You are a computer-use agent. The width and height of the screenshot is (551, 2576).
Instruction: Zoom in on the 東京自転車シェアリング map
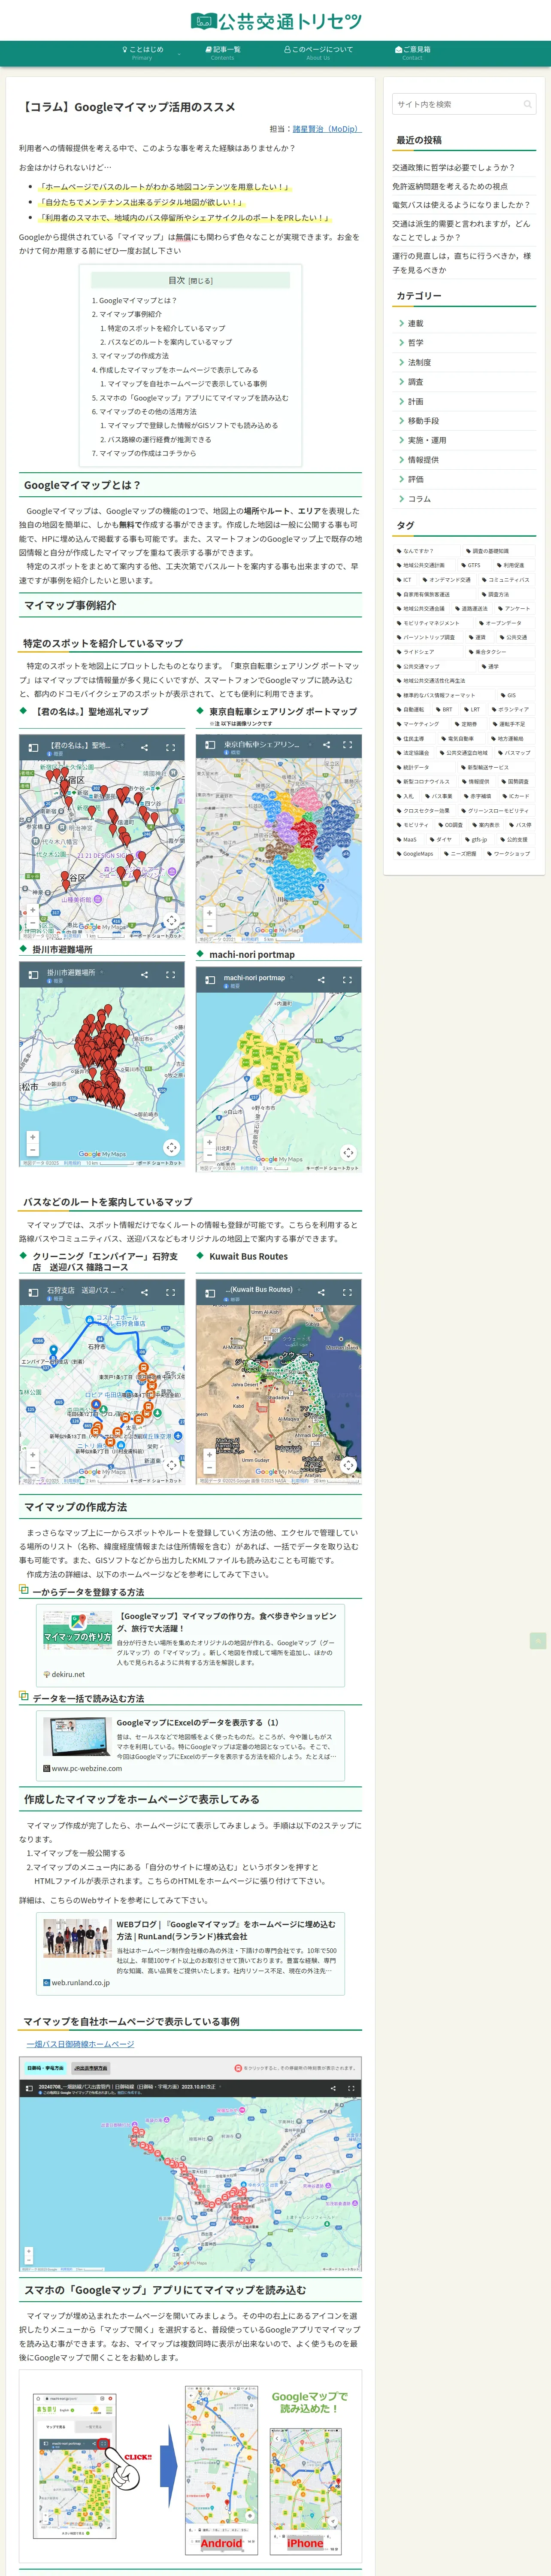(209, 913)
